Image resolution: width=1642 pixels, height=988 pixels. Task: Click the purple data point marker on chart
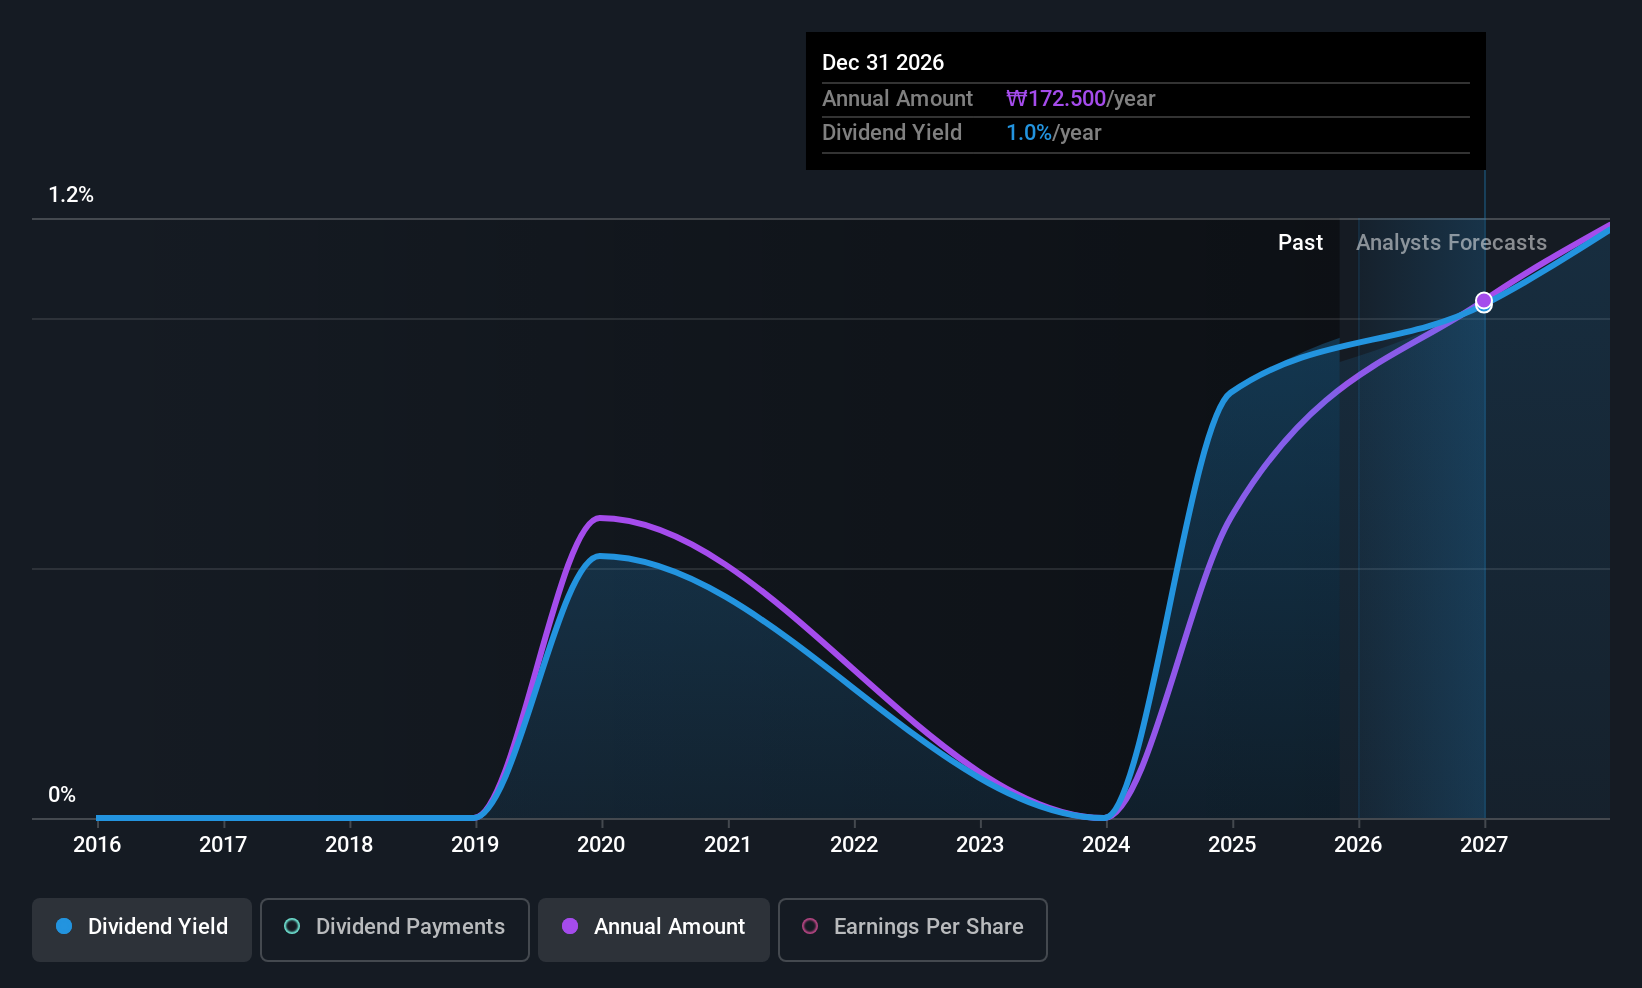(1484, 300)
